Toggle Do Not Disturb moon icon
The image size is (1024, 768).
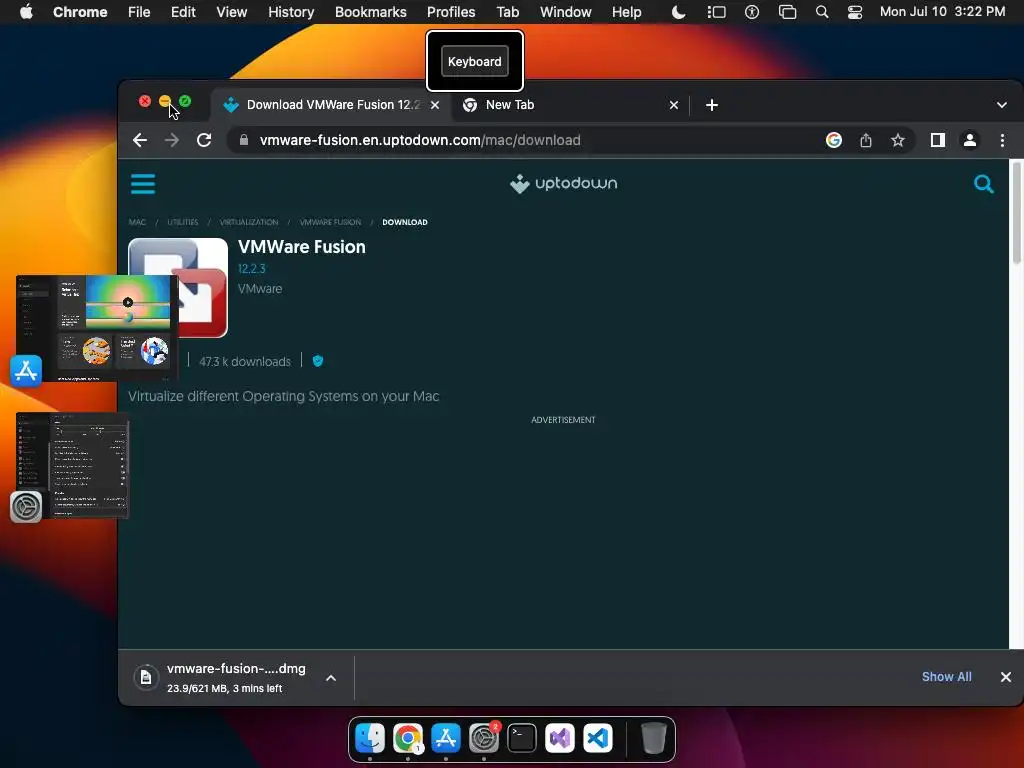pos(679,12)
